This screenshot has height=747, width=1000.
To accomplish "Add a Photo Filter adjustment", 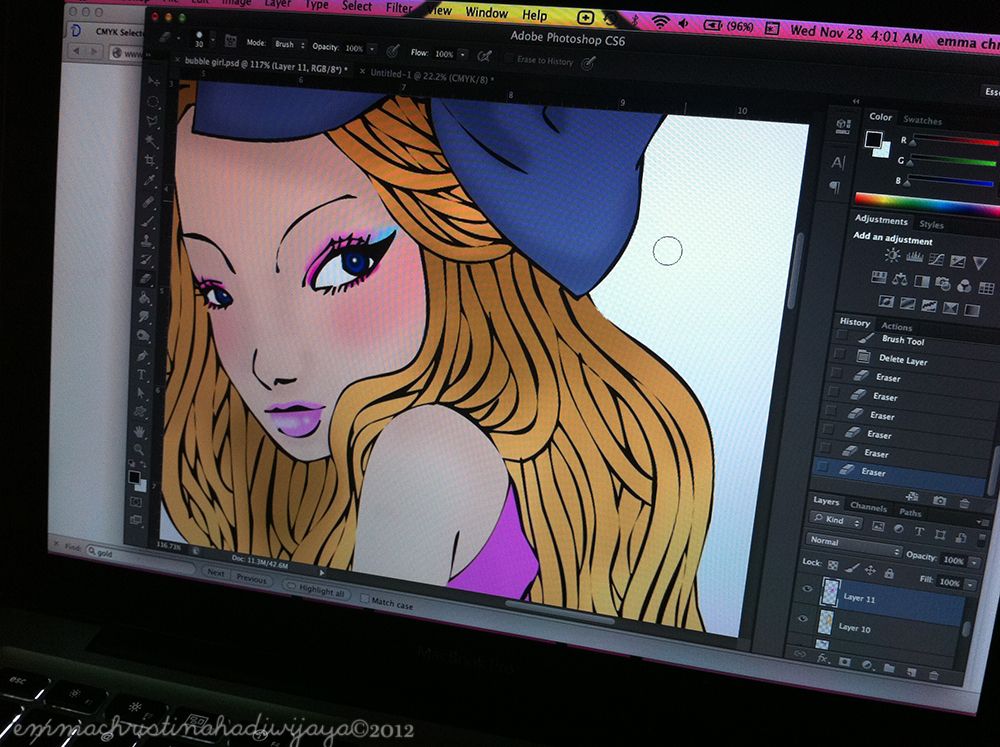I will (943, 283).
